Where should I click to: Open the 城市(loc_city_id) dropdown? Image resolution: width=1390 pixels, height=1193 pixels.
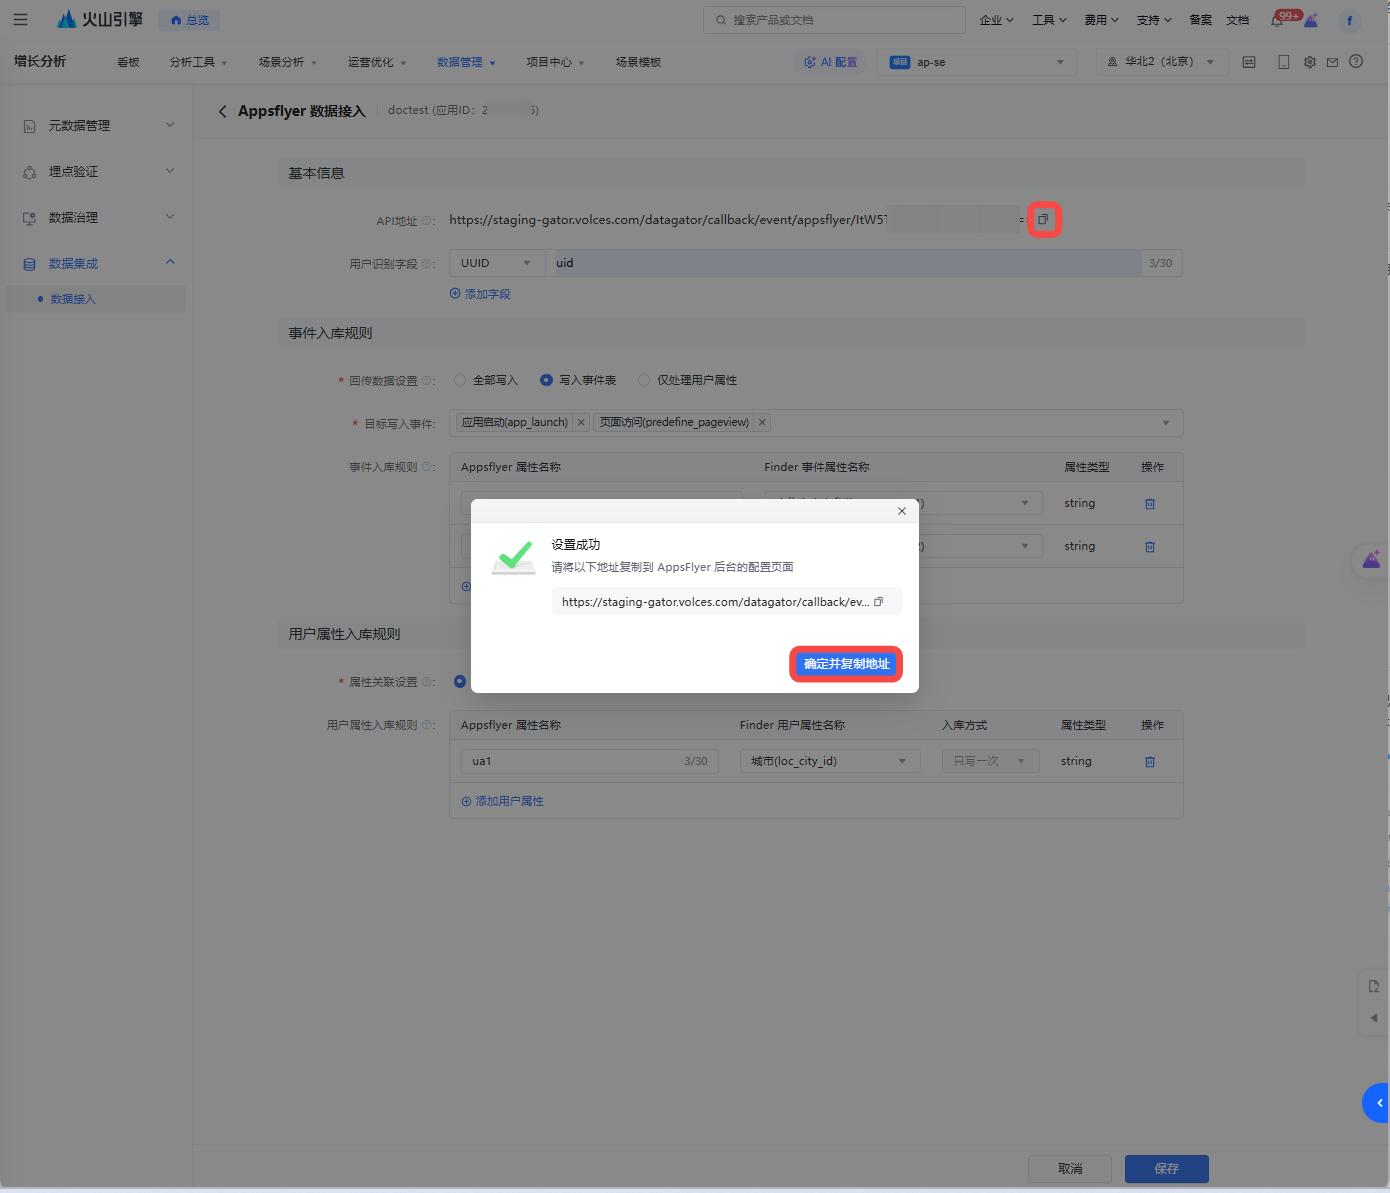coord(830,762)
